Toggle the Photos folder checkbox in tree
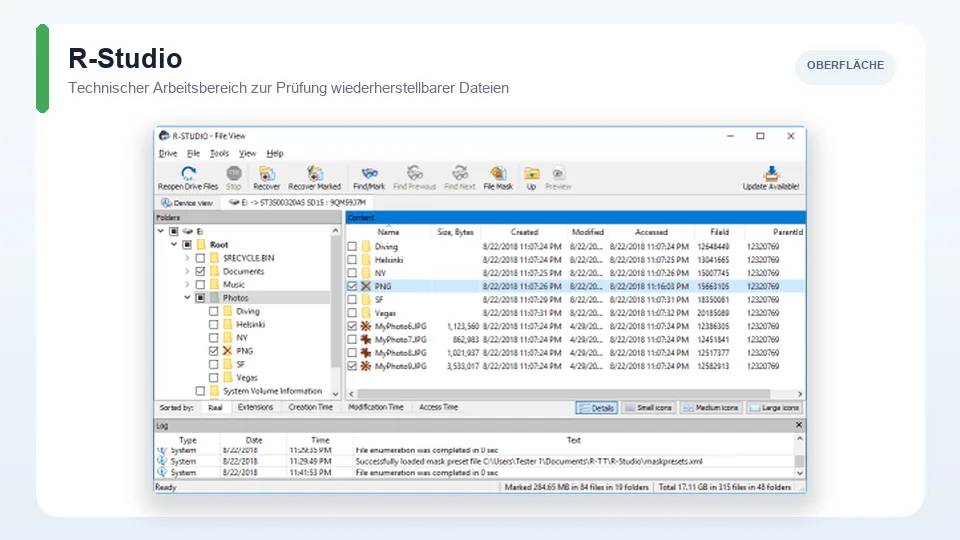Screen dimensions: 960x540 (x=200, y=298)
